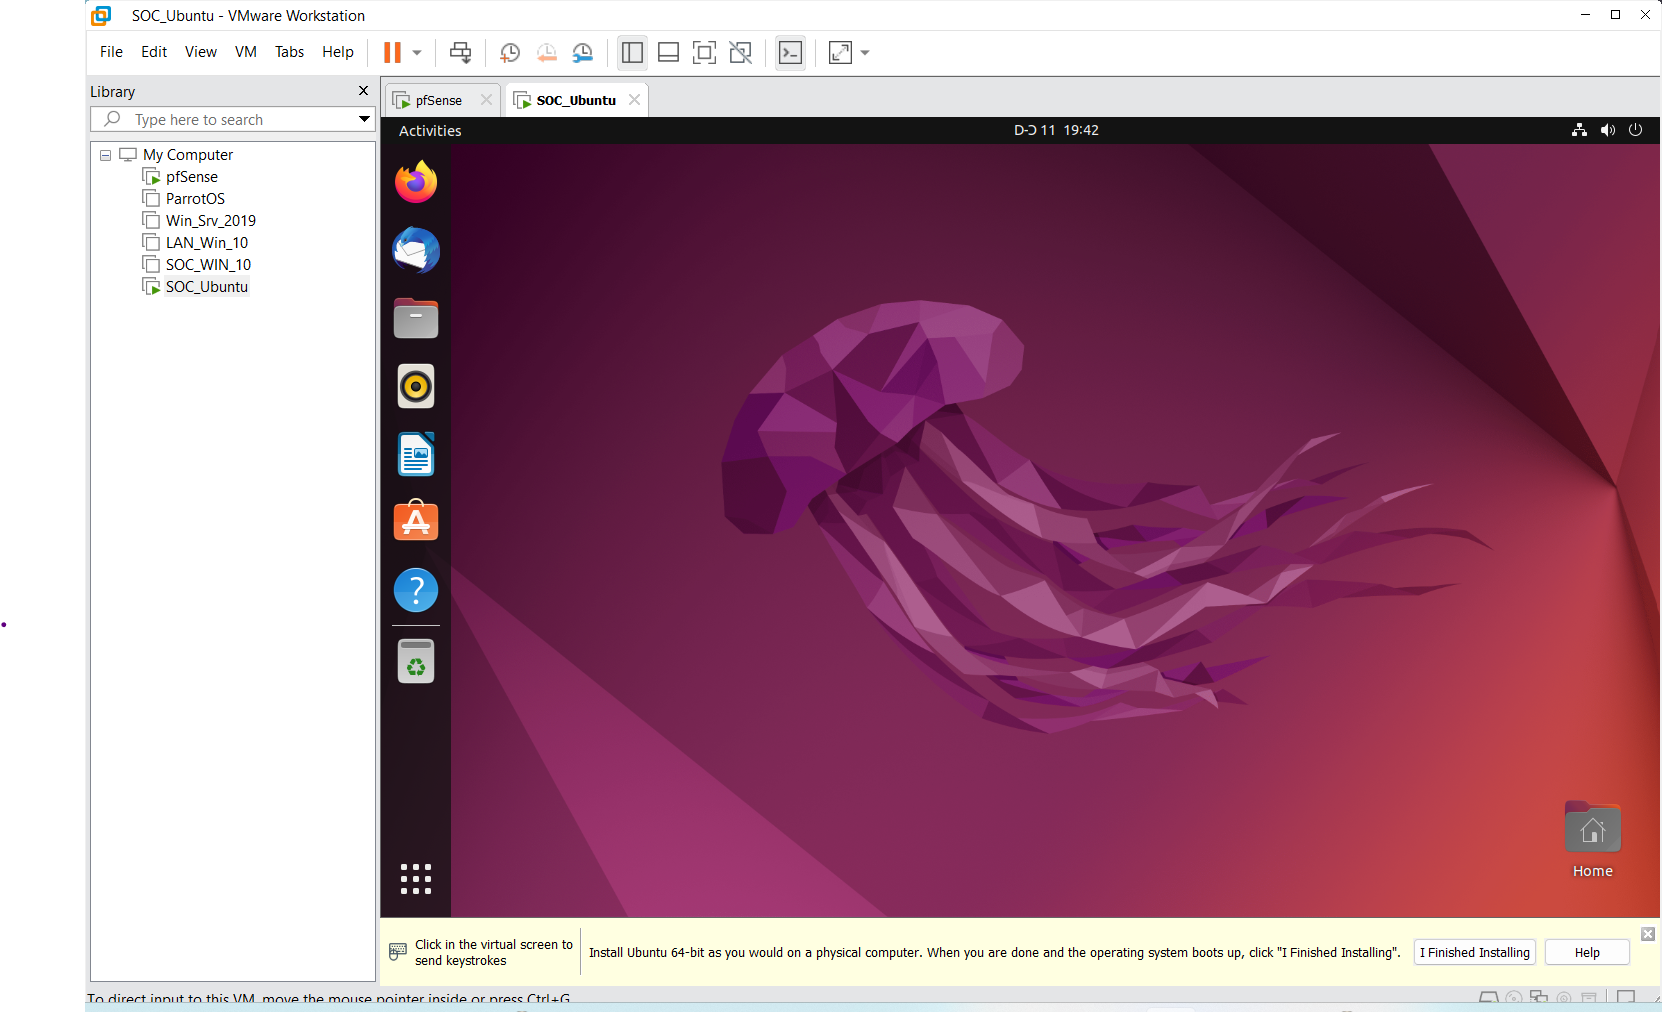Viewport: 1662px width, 1012px height.
Task: Open the Help menu
Action: [x=338, y=52]
